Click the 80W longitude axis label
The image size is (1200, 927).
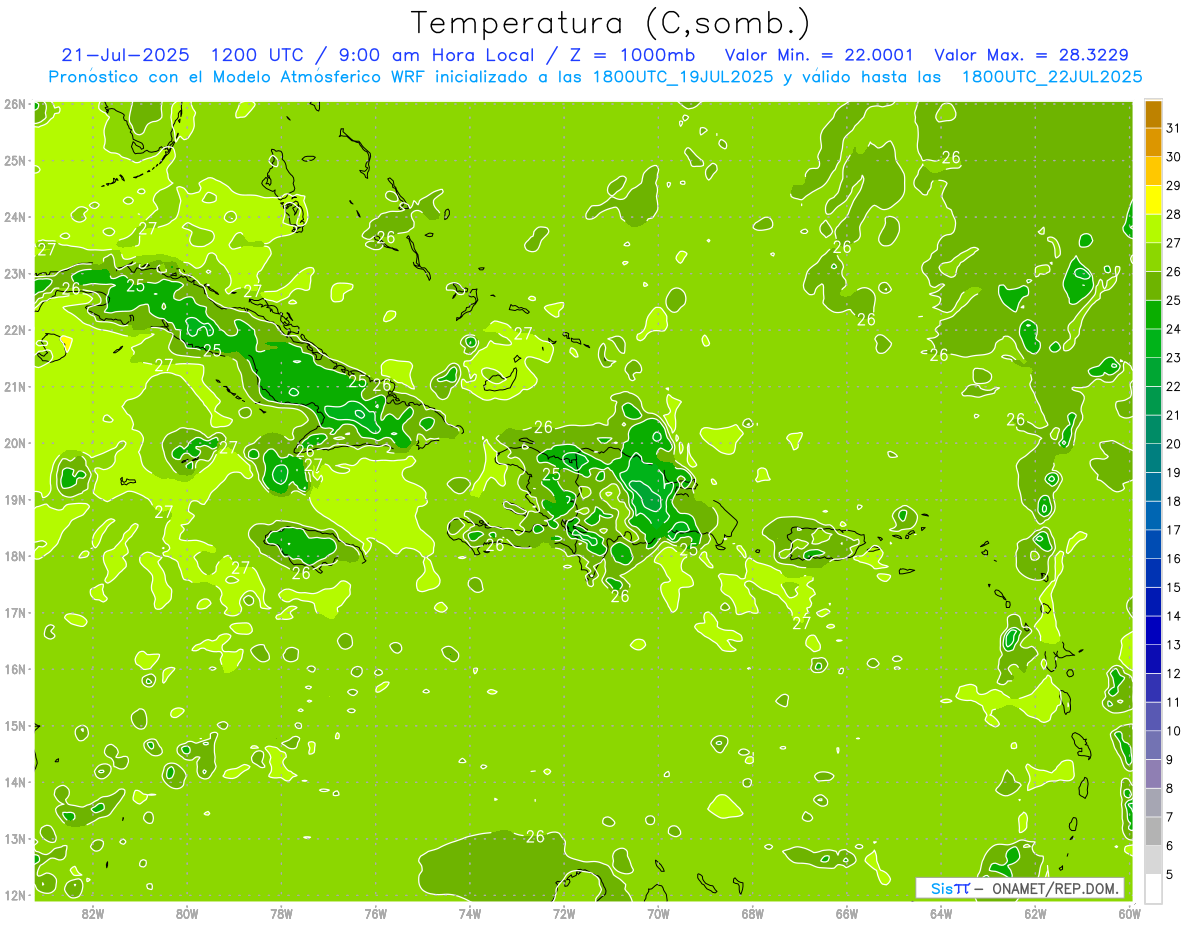tap(187, 912)
